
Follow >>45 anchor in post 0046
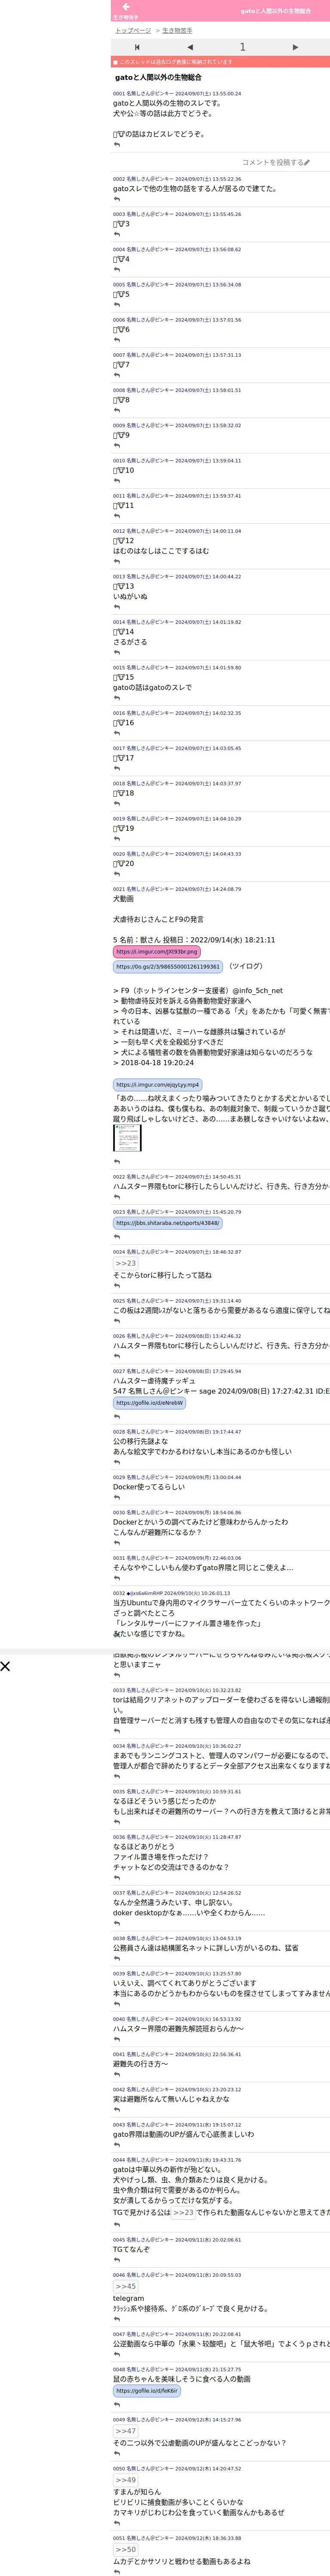(x=125, y=2286)
